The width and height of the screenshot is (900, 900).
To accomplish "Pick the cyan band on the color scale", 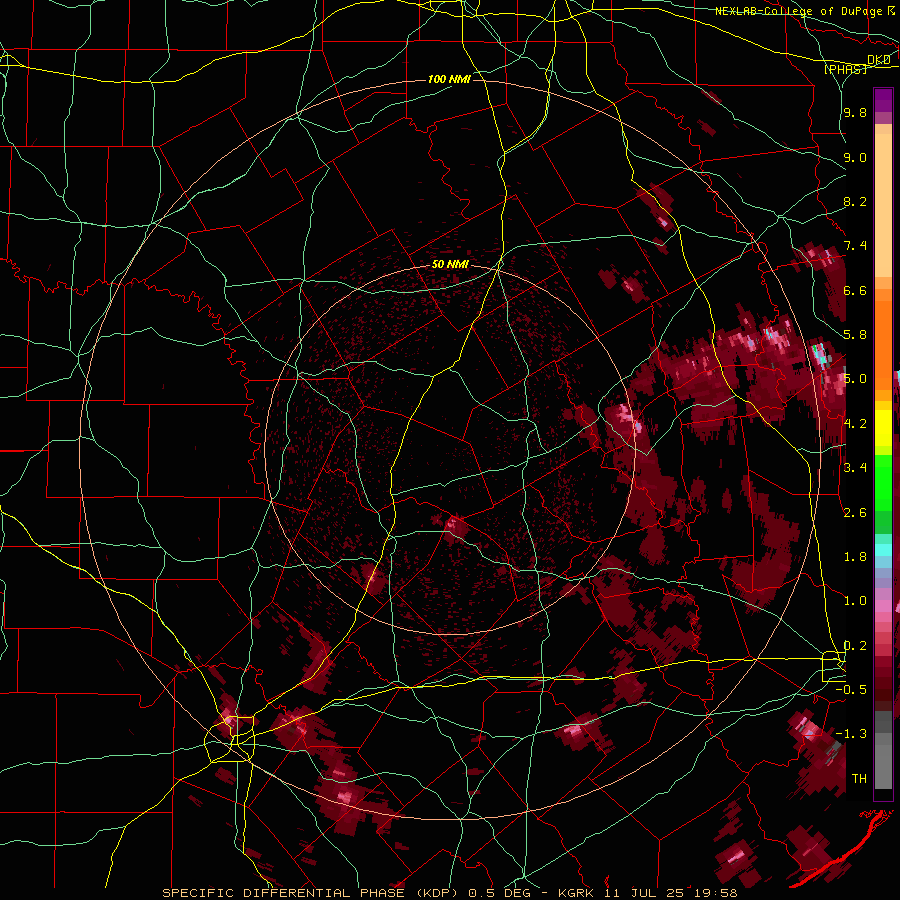I will pyautogui.click(x=883, y=550).
